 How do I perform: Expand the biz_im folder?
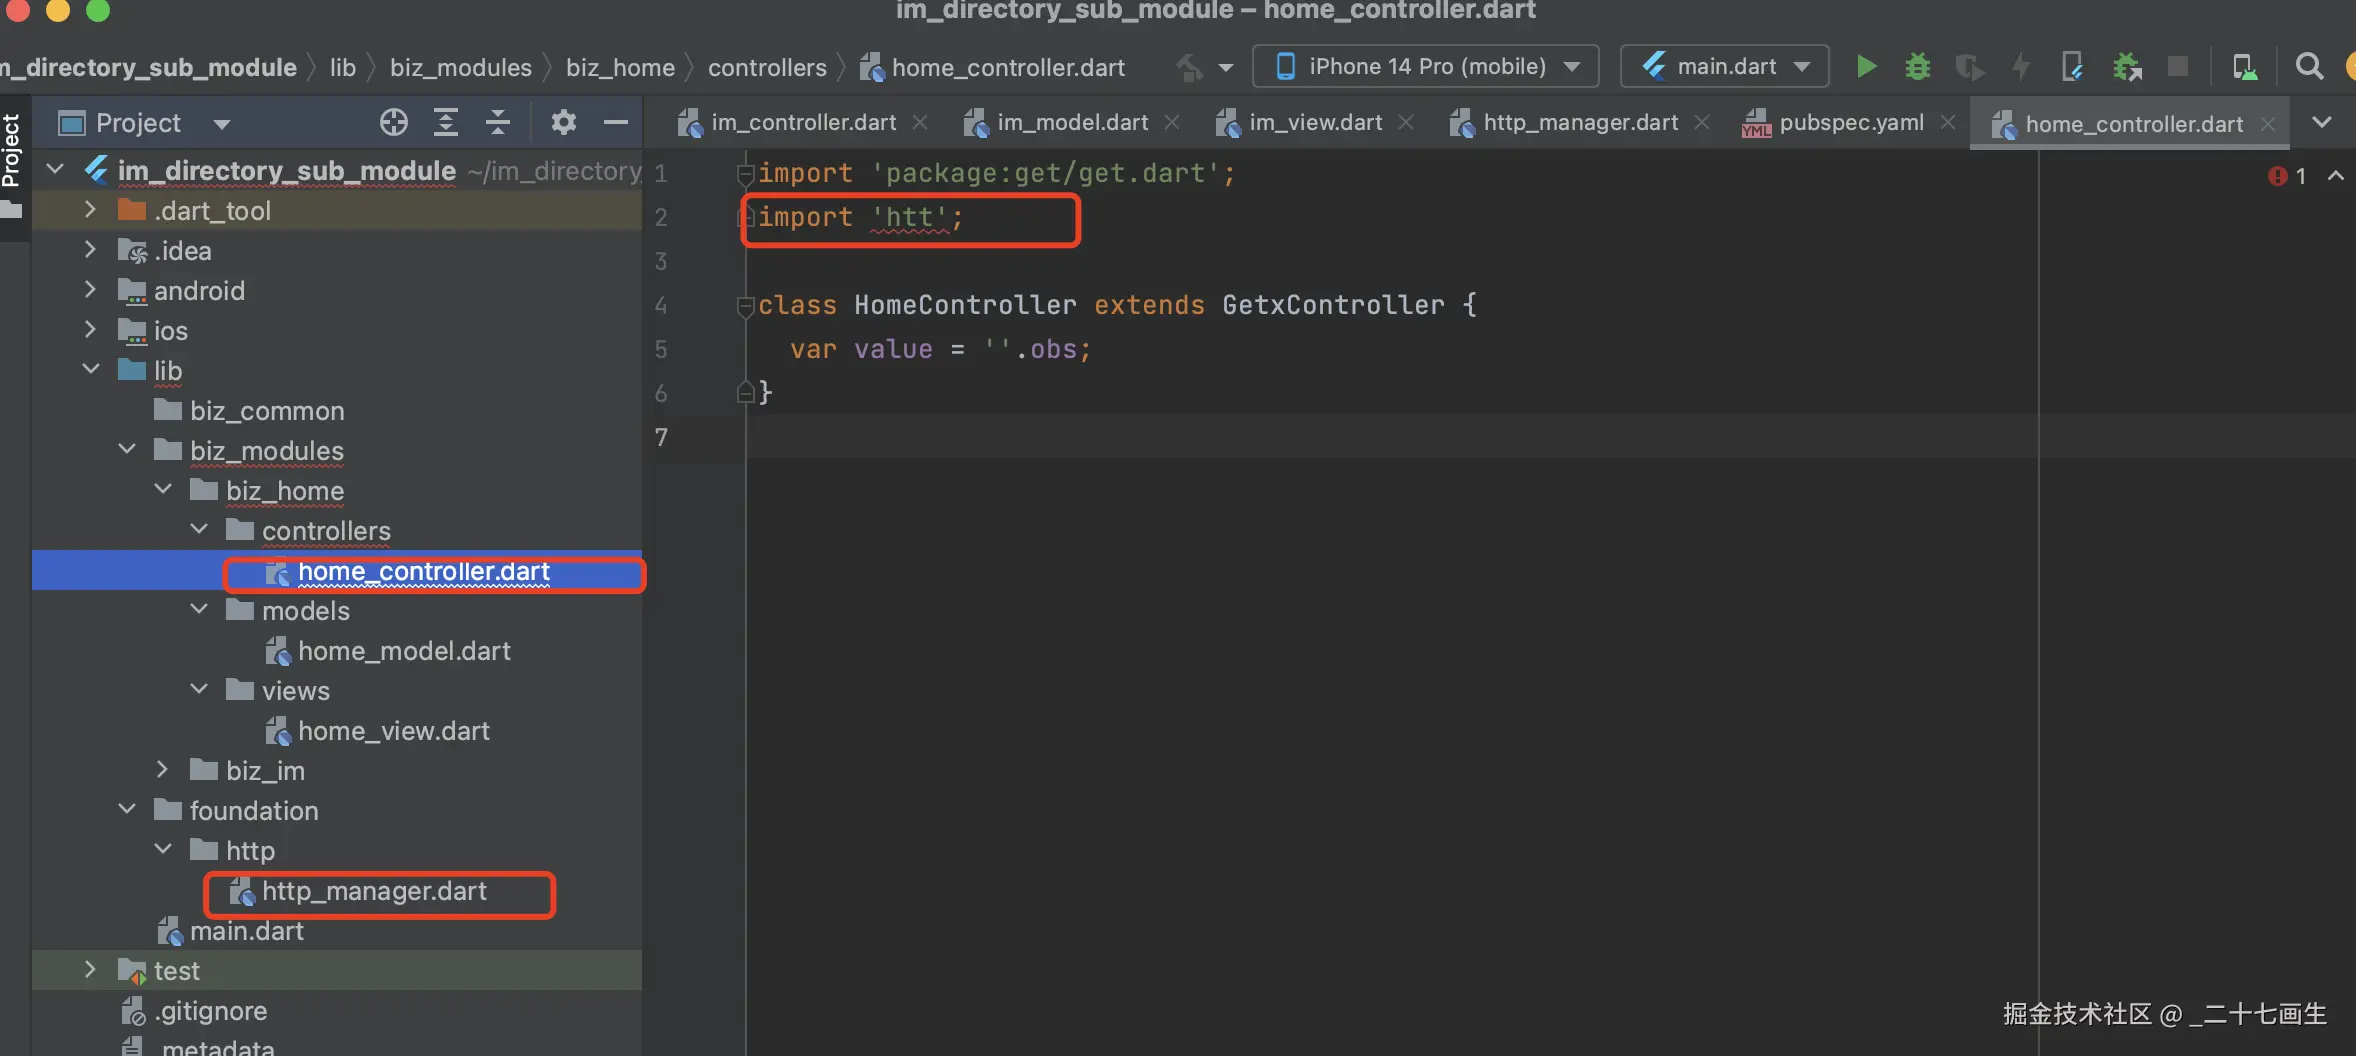[x=163, y=769]
